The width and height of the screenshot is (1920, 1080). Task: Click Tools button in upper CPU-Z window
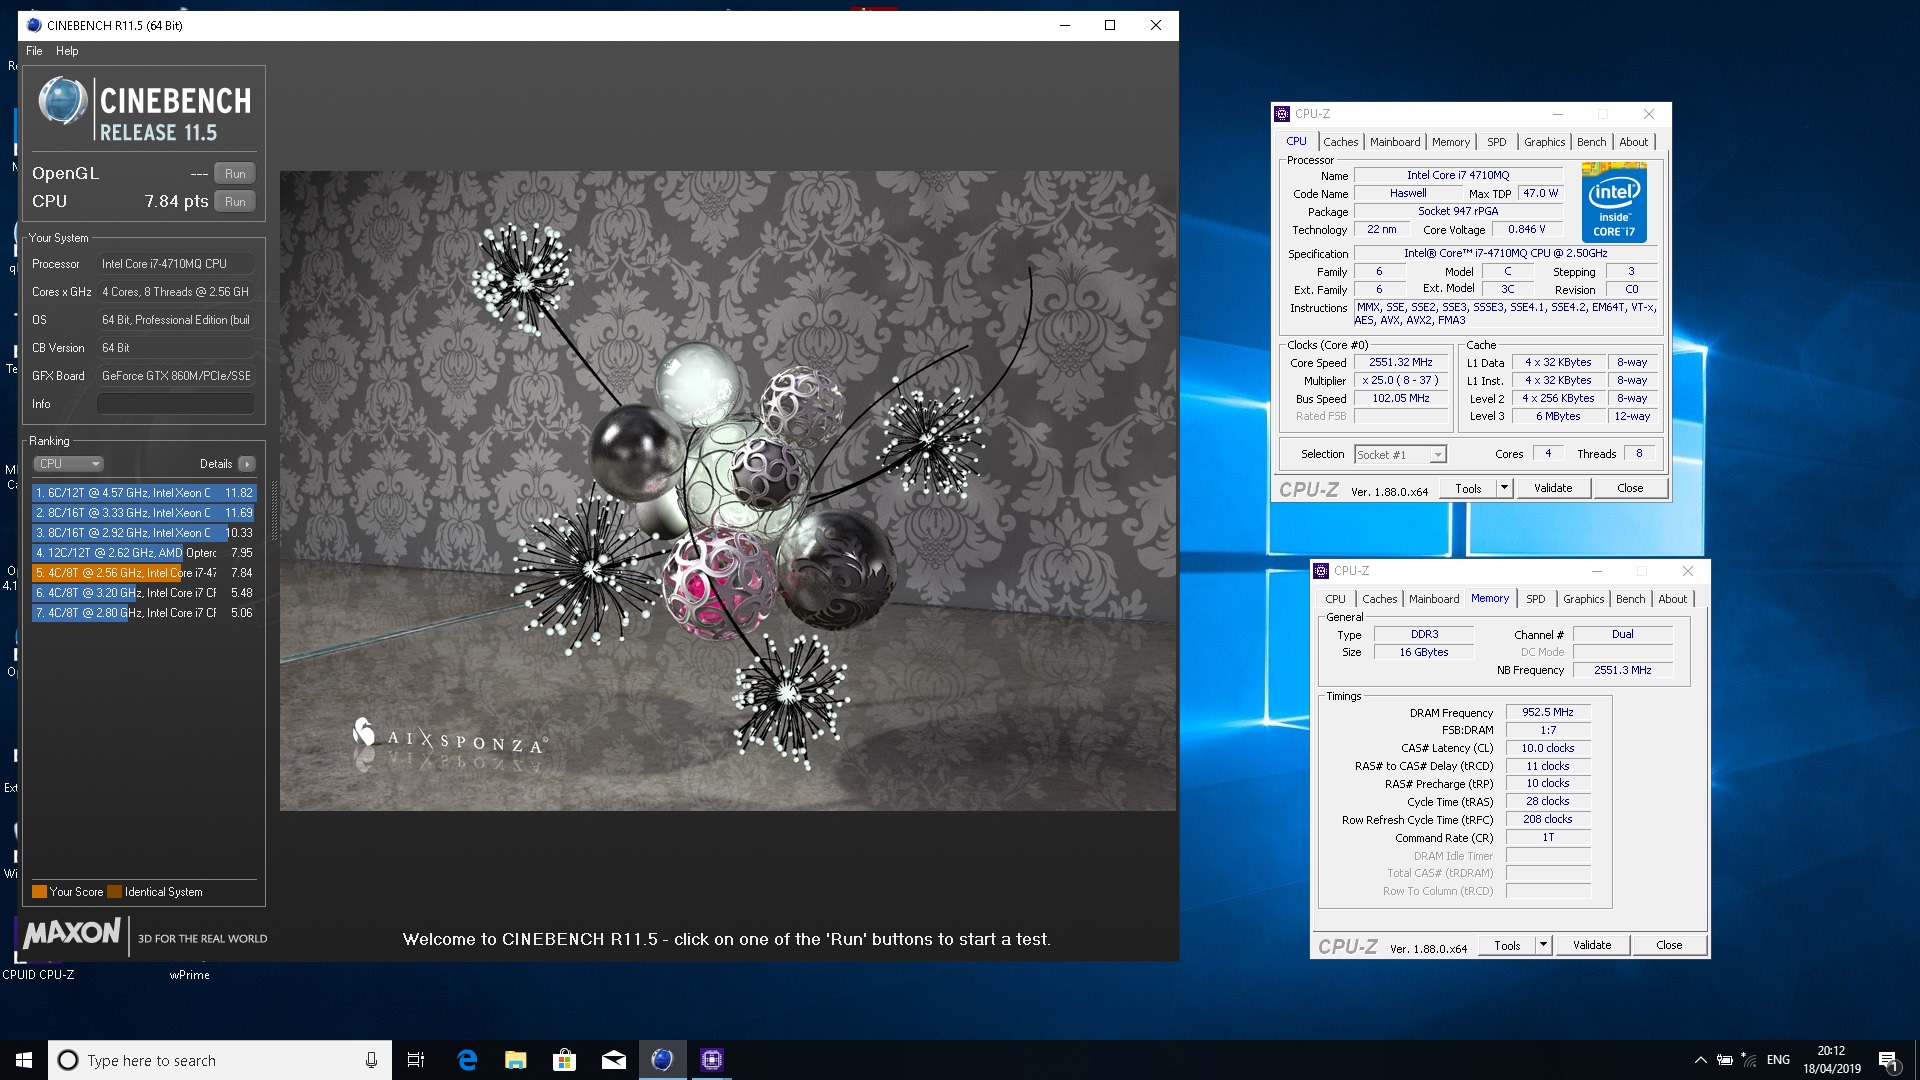1468,488
